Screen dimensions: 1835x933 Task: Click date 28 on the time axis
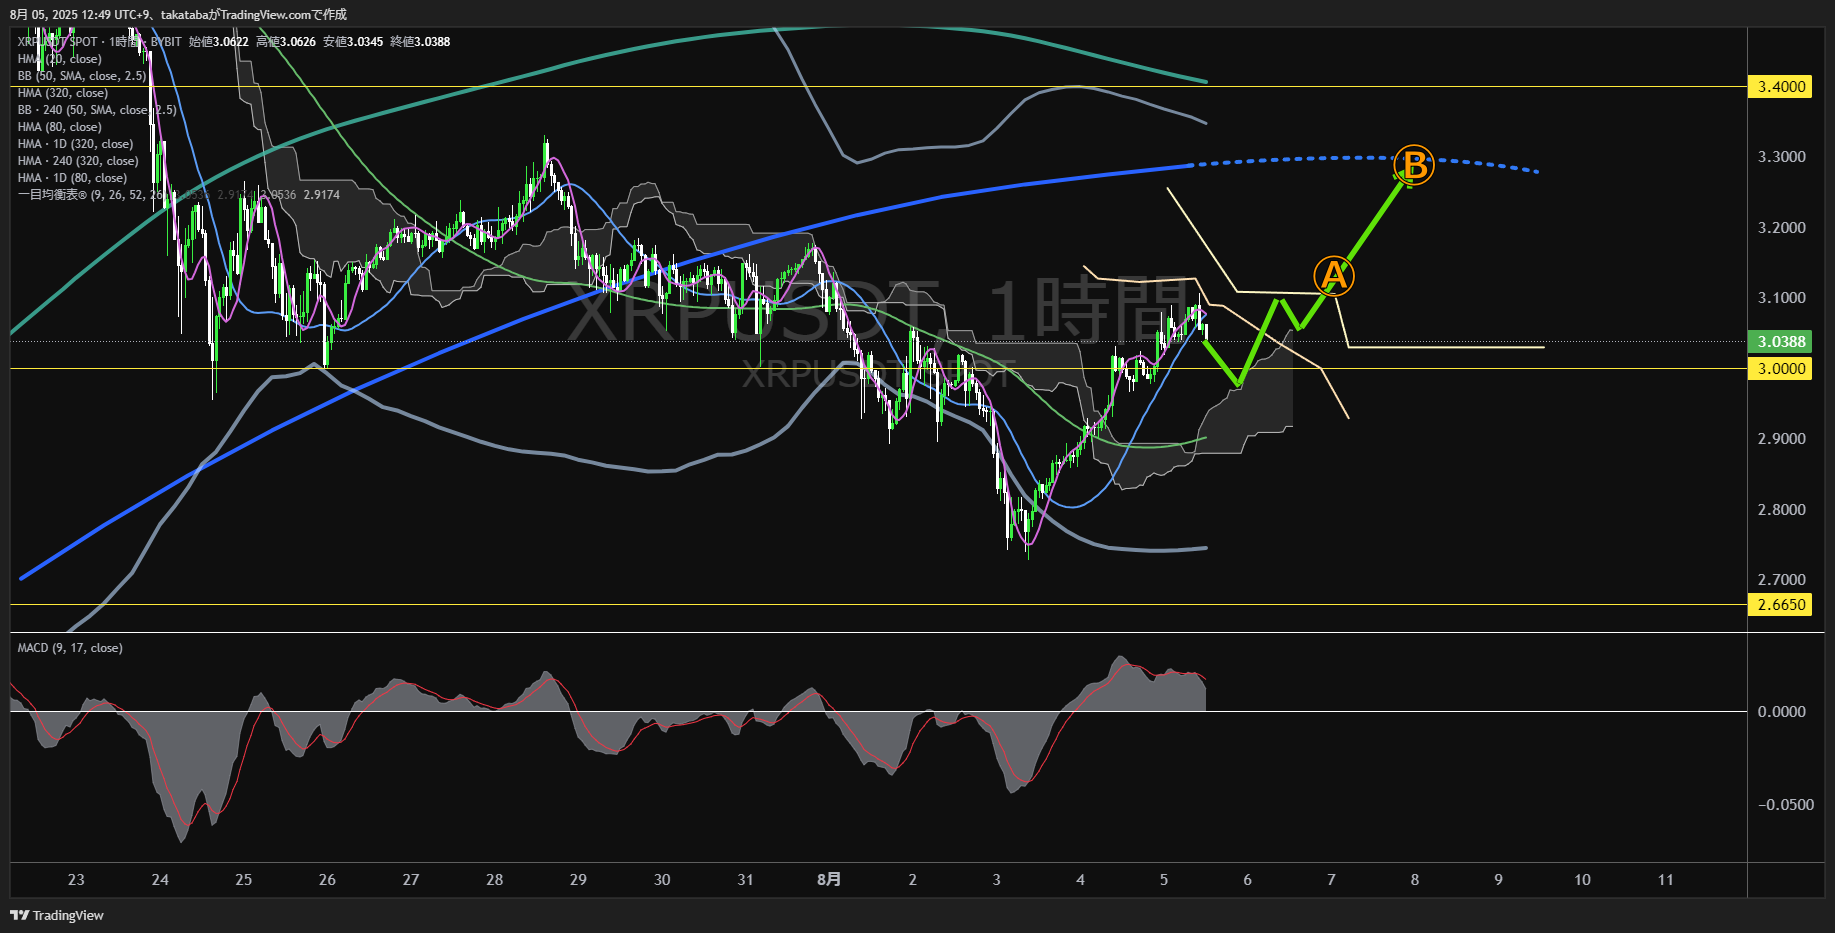495,880
